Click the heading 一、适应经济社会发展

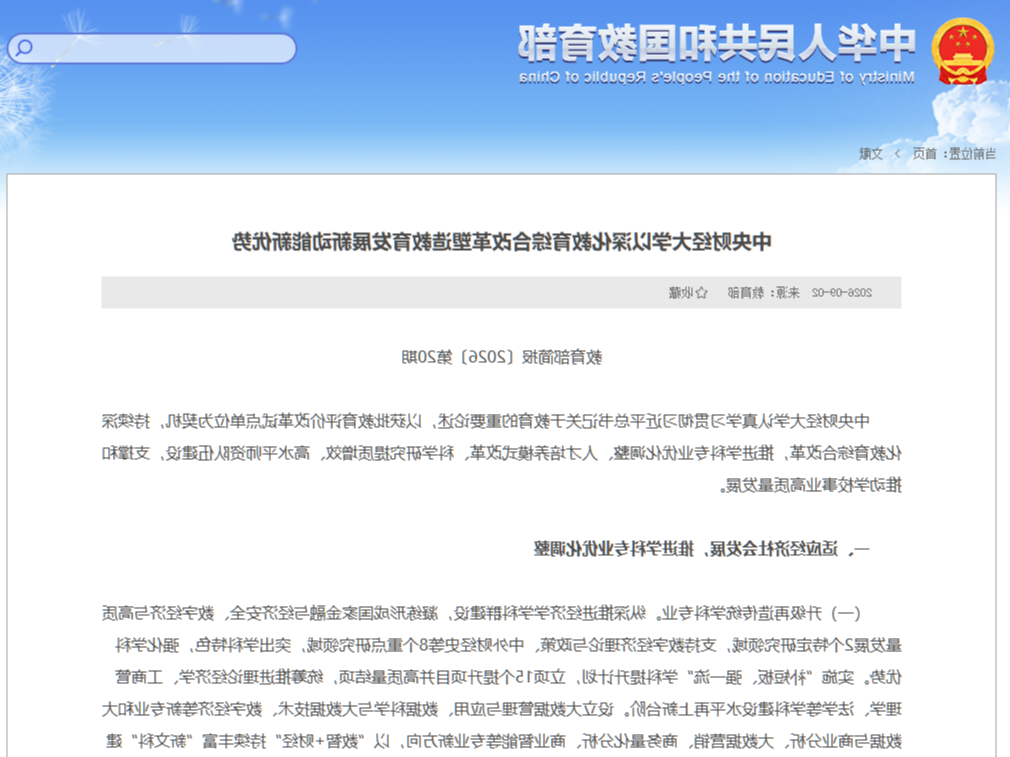pyautogui.click(x=702, y=549)
